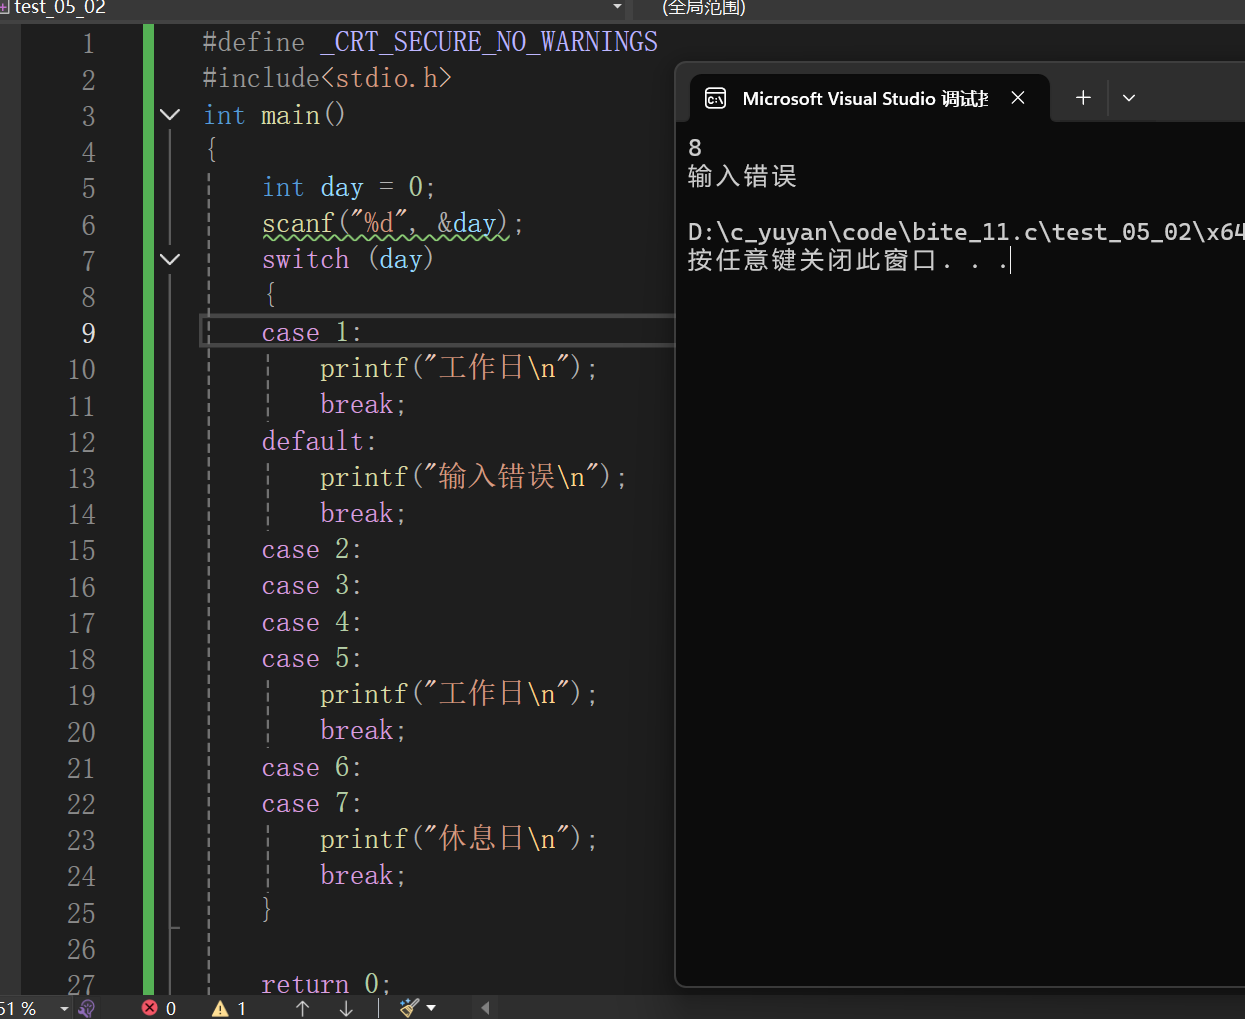Click the scanf call on line 6
Viewport: 1245px width, 1019px height.
click(392, 223)
